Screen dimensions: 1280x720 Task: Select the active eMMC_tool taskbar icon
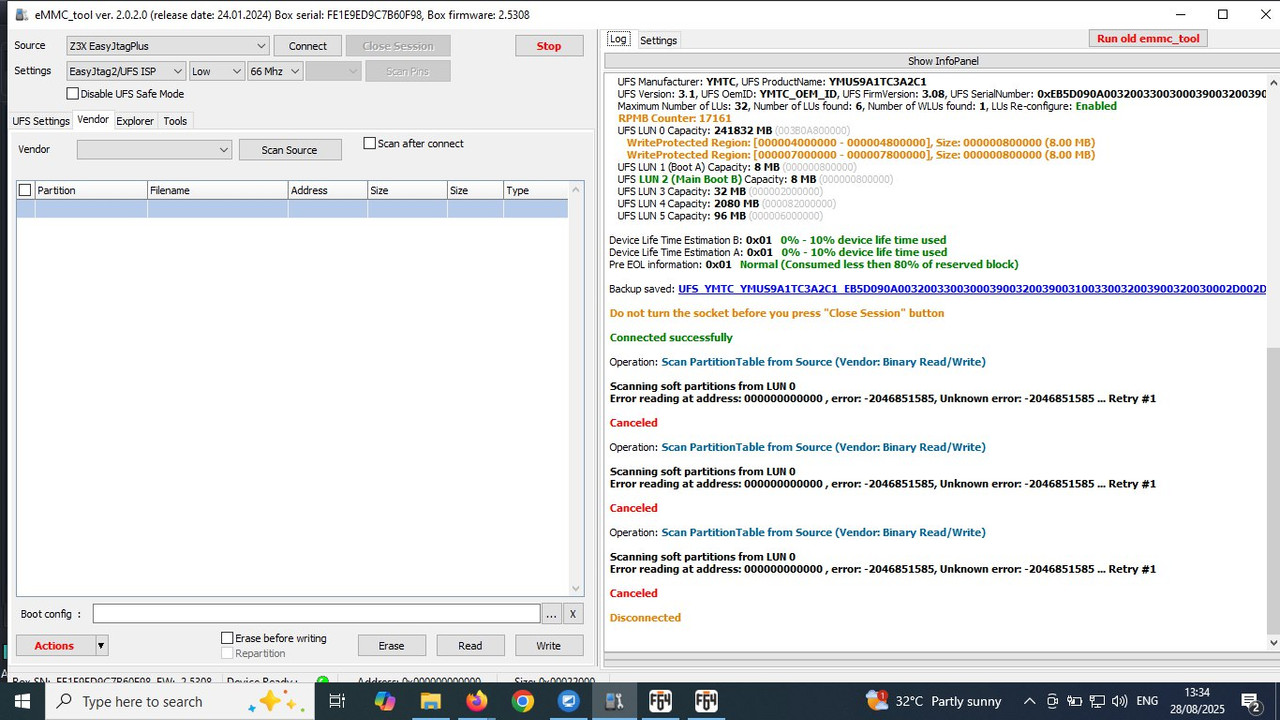click(615, 701)
